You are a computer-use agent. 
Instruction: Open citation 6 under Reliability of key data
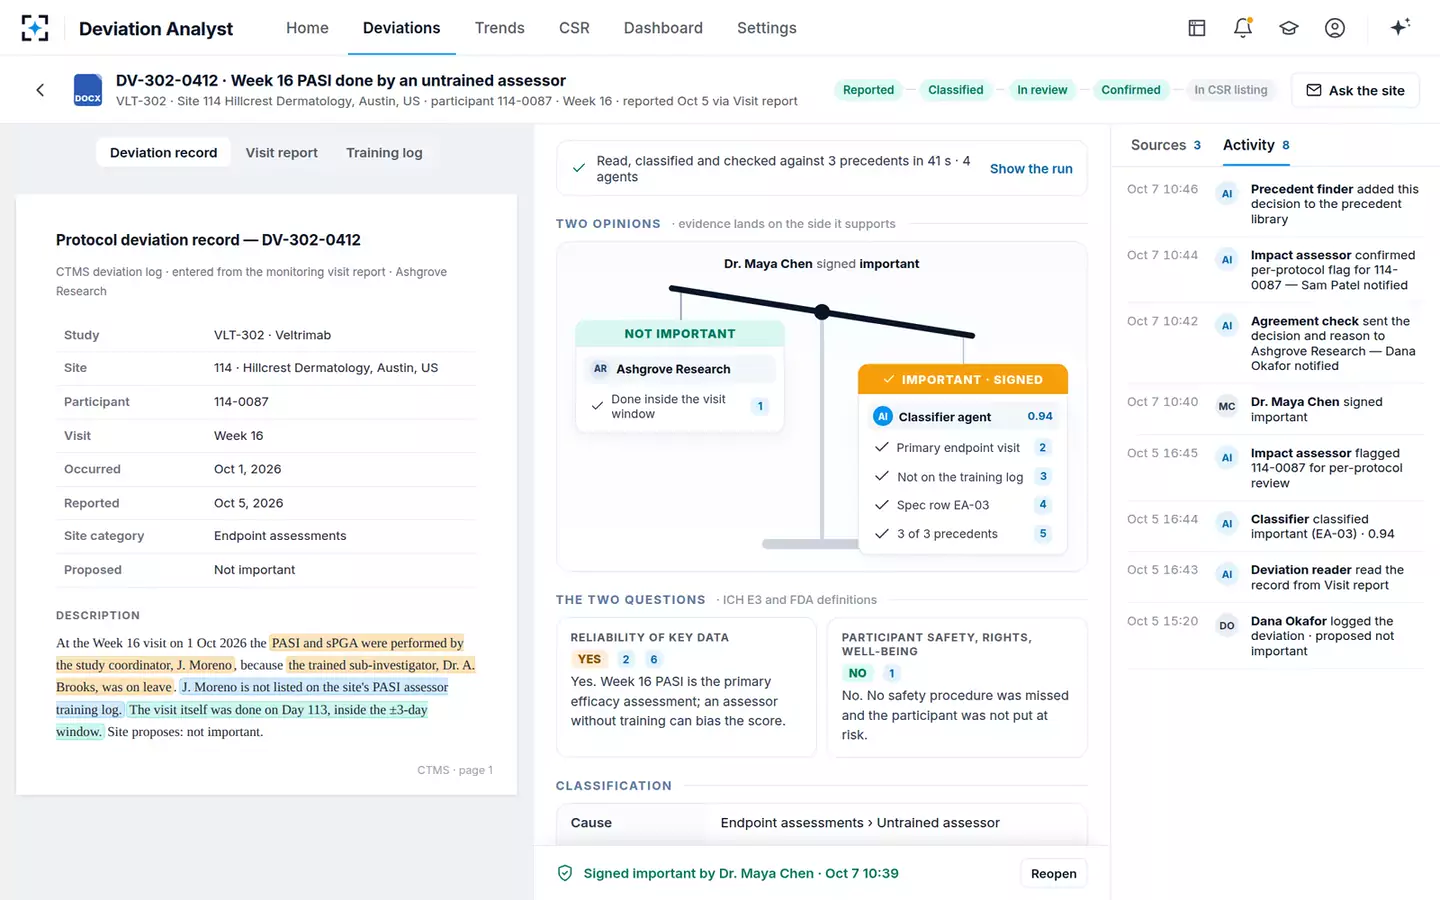pos(654,659)
